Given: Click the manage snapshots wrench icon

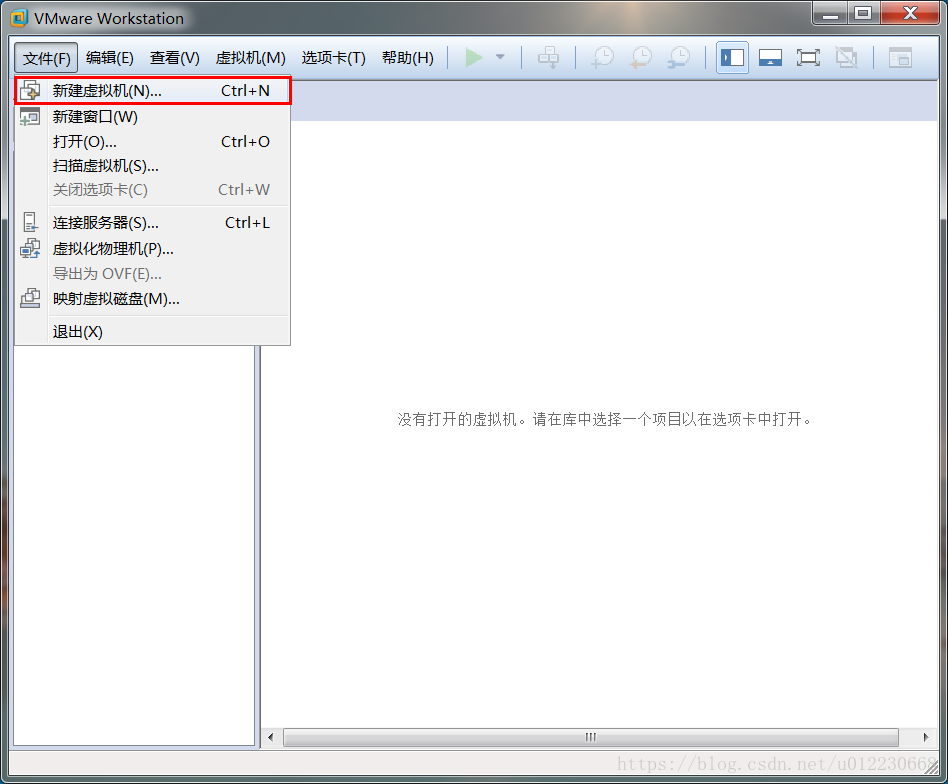Looking at the screenshot, I should [x=679, y=57].
